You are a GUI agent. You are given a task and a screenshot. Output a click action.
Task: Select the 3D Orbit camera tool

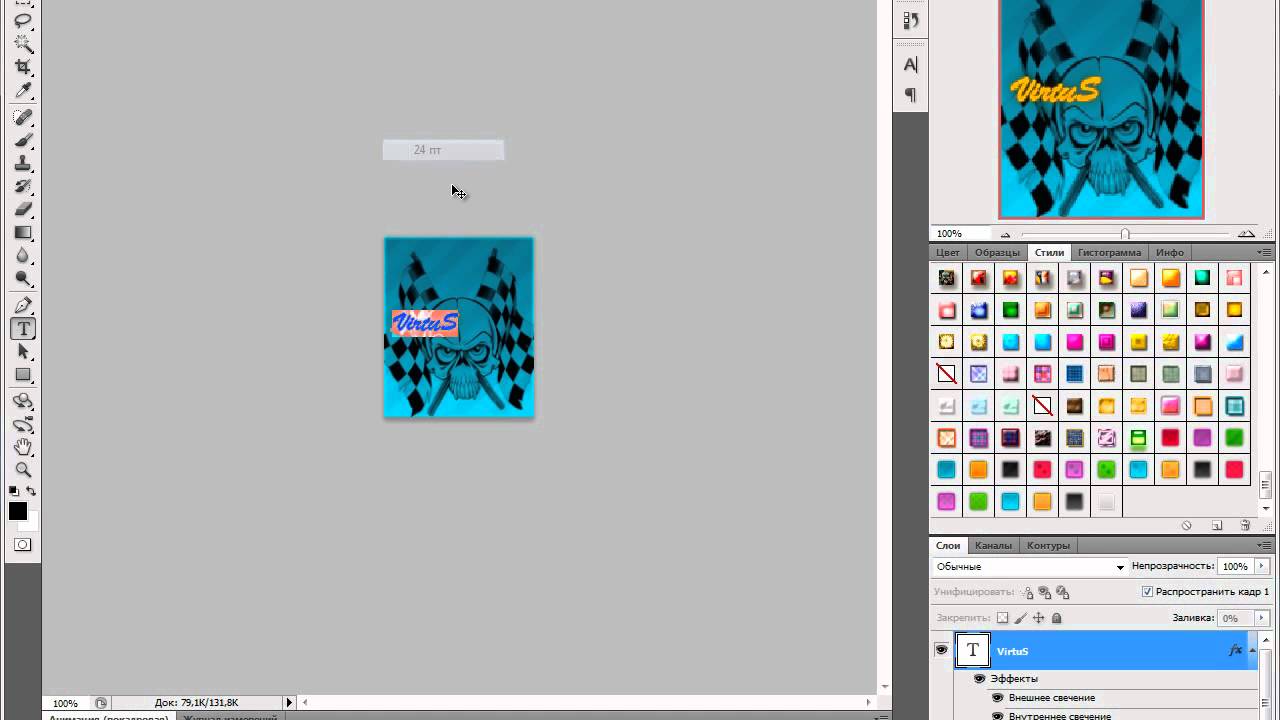(23, 424)
